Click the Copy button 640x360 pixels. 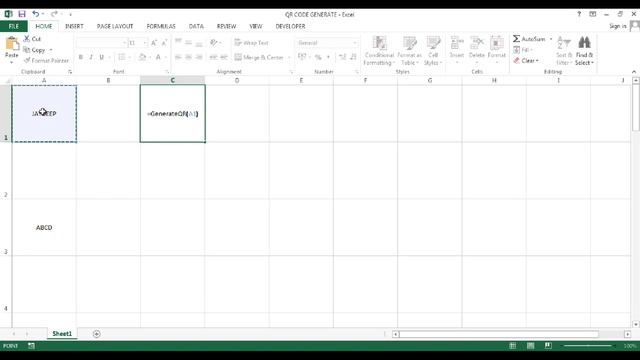pos(34,50)
